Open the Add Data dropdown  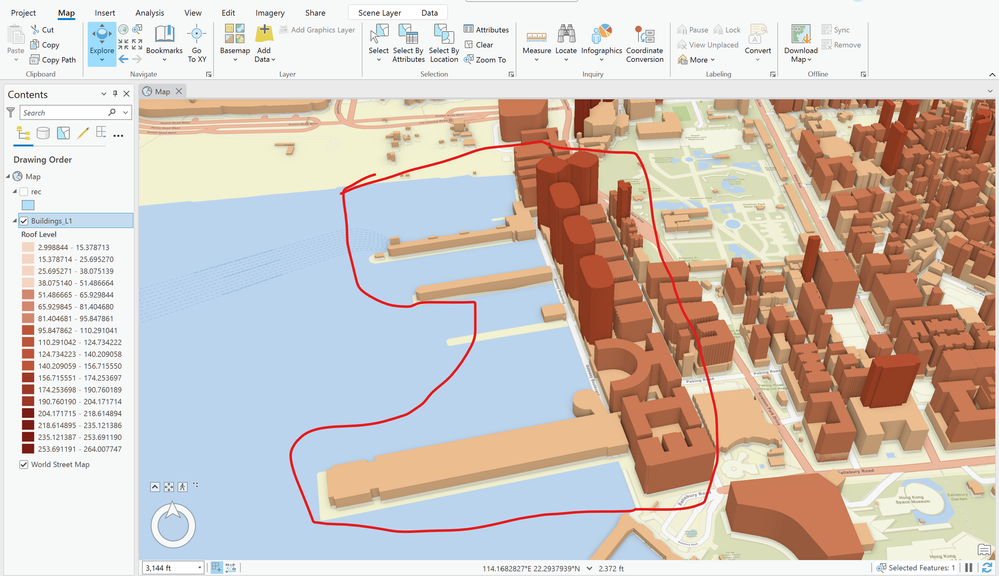pyautogui.click(x=273, y=59)
